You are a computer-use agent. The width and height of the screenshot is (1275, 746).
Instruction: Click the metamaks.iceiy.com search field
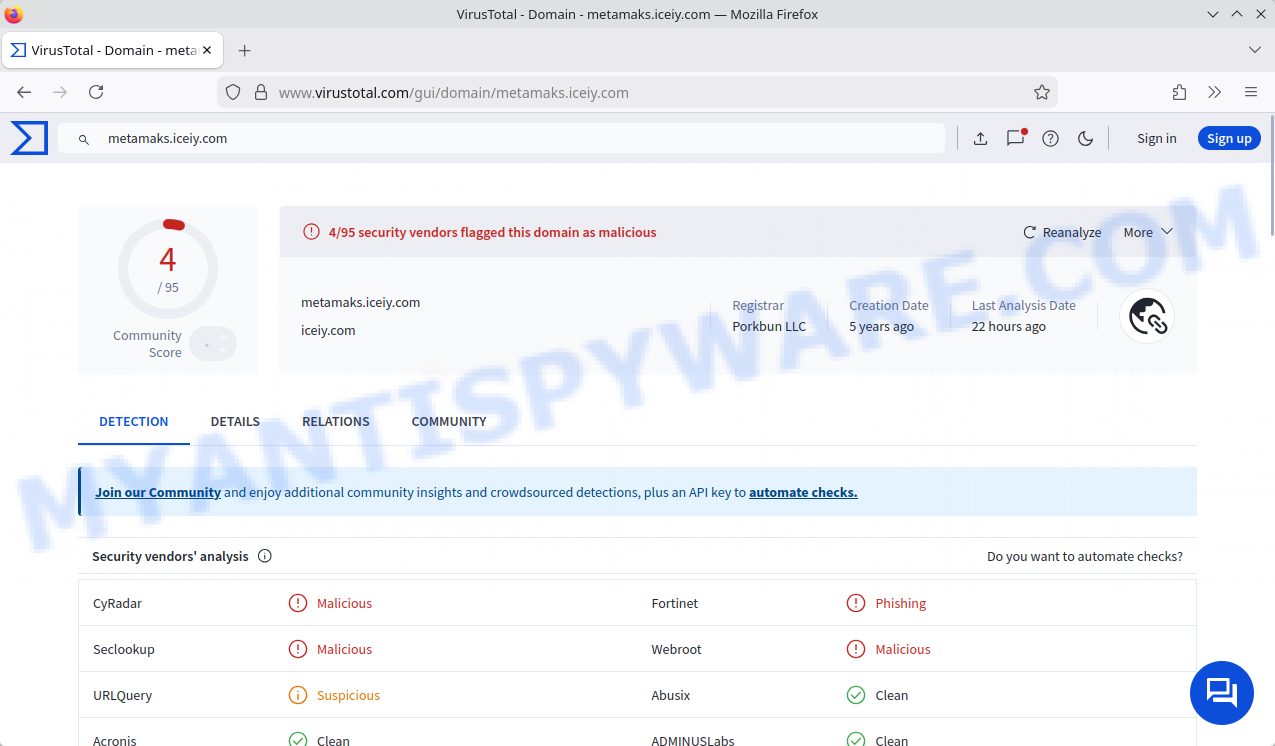pyautogui.click(x=500, y=139)
